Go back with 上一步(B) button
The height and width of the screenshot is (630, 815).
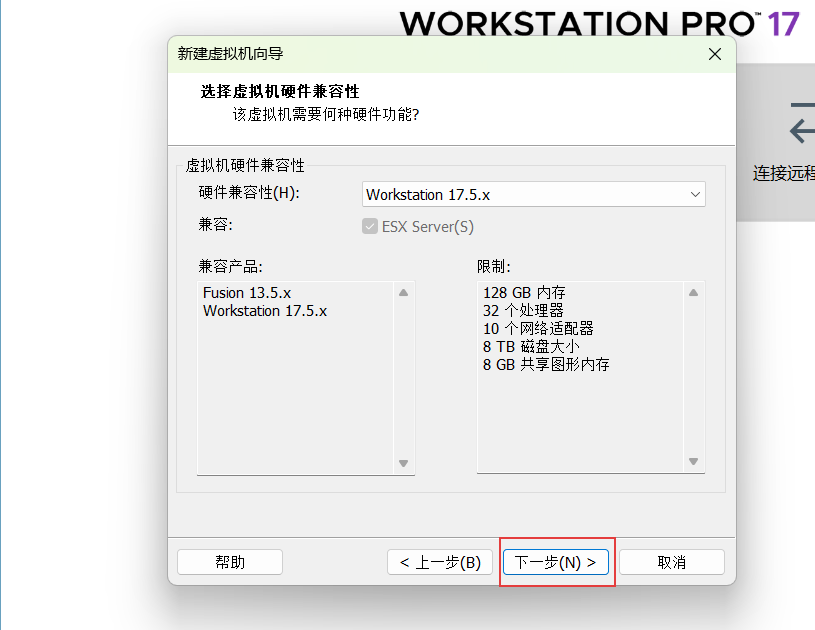click(x=440, y=562)
